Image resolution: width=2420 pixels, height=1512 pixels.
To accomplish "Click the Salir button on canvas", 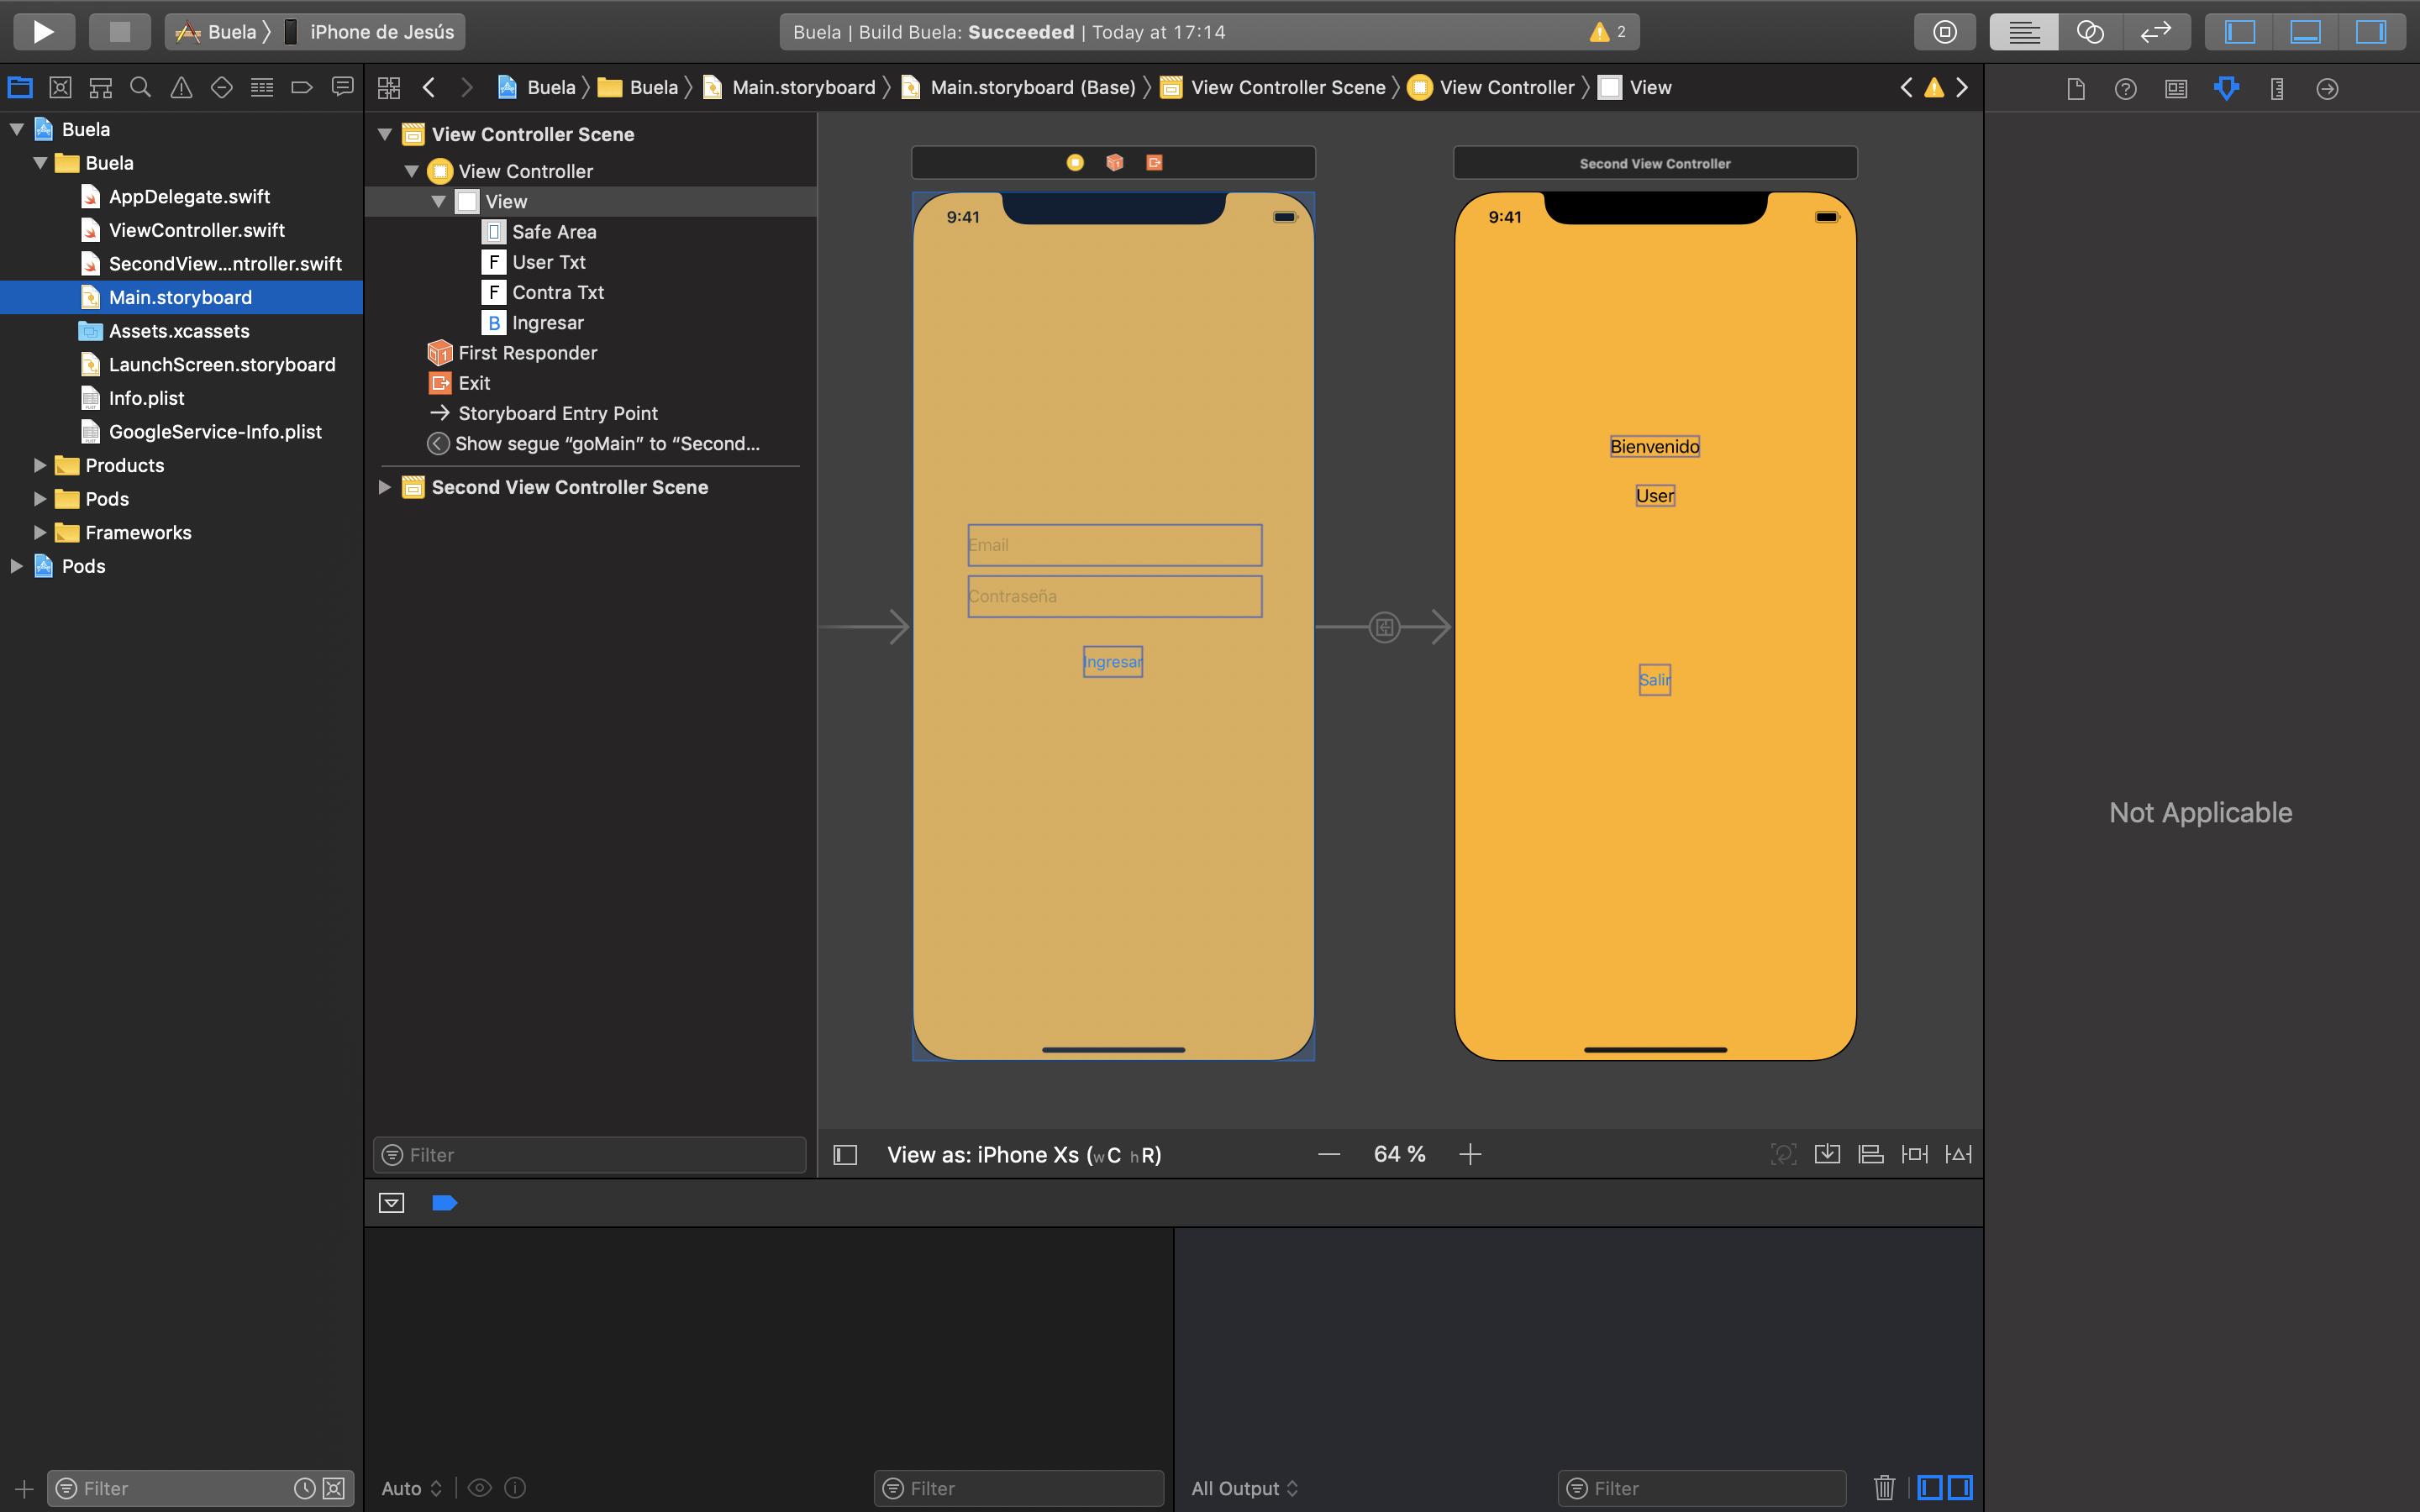I will (1655, 680).
